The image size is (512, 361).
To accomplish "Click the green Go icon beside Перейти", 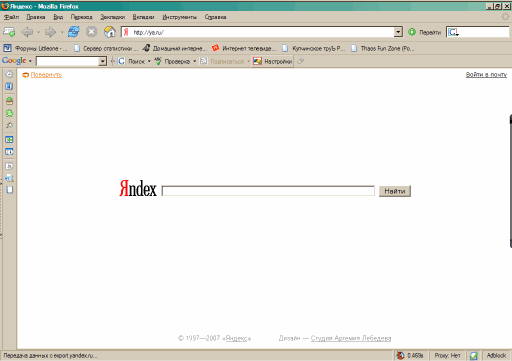I will [x=412, y=32].
